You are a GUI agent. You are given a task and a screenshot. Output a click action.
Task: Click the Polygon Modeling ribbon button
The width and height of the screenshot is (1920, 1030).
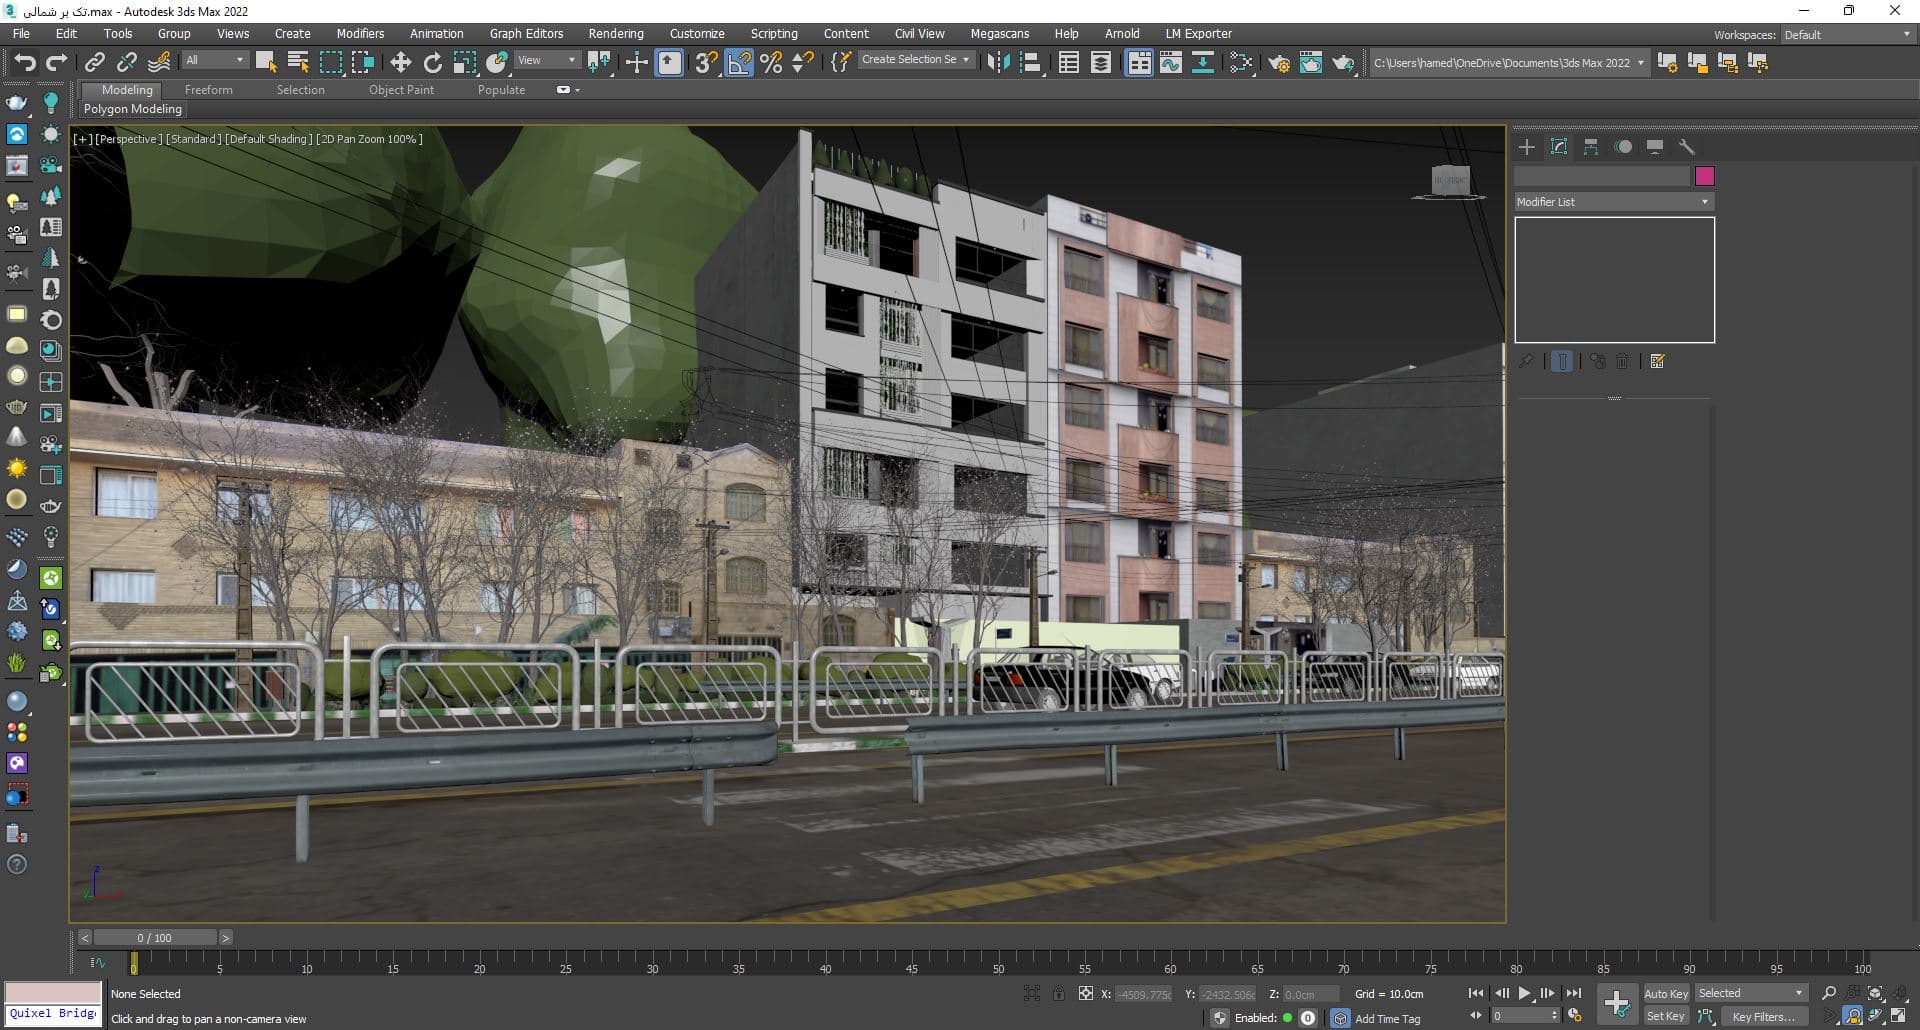pos(133,109)
